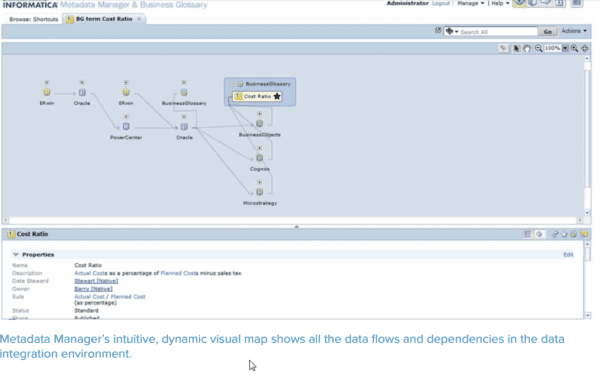Open the Barry [Native] owner link
This screenshot has width=600, height=377.
93,289
